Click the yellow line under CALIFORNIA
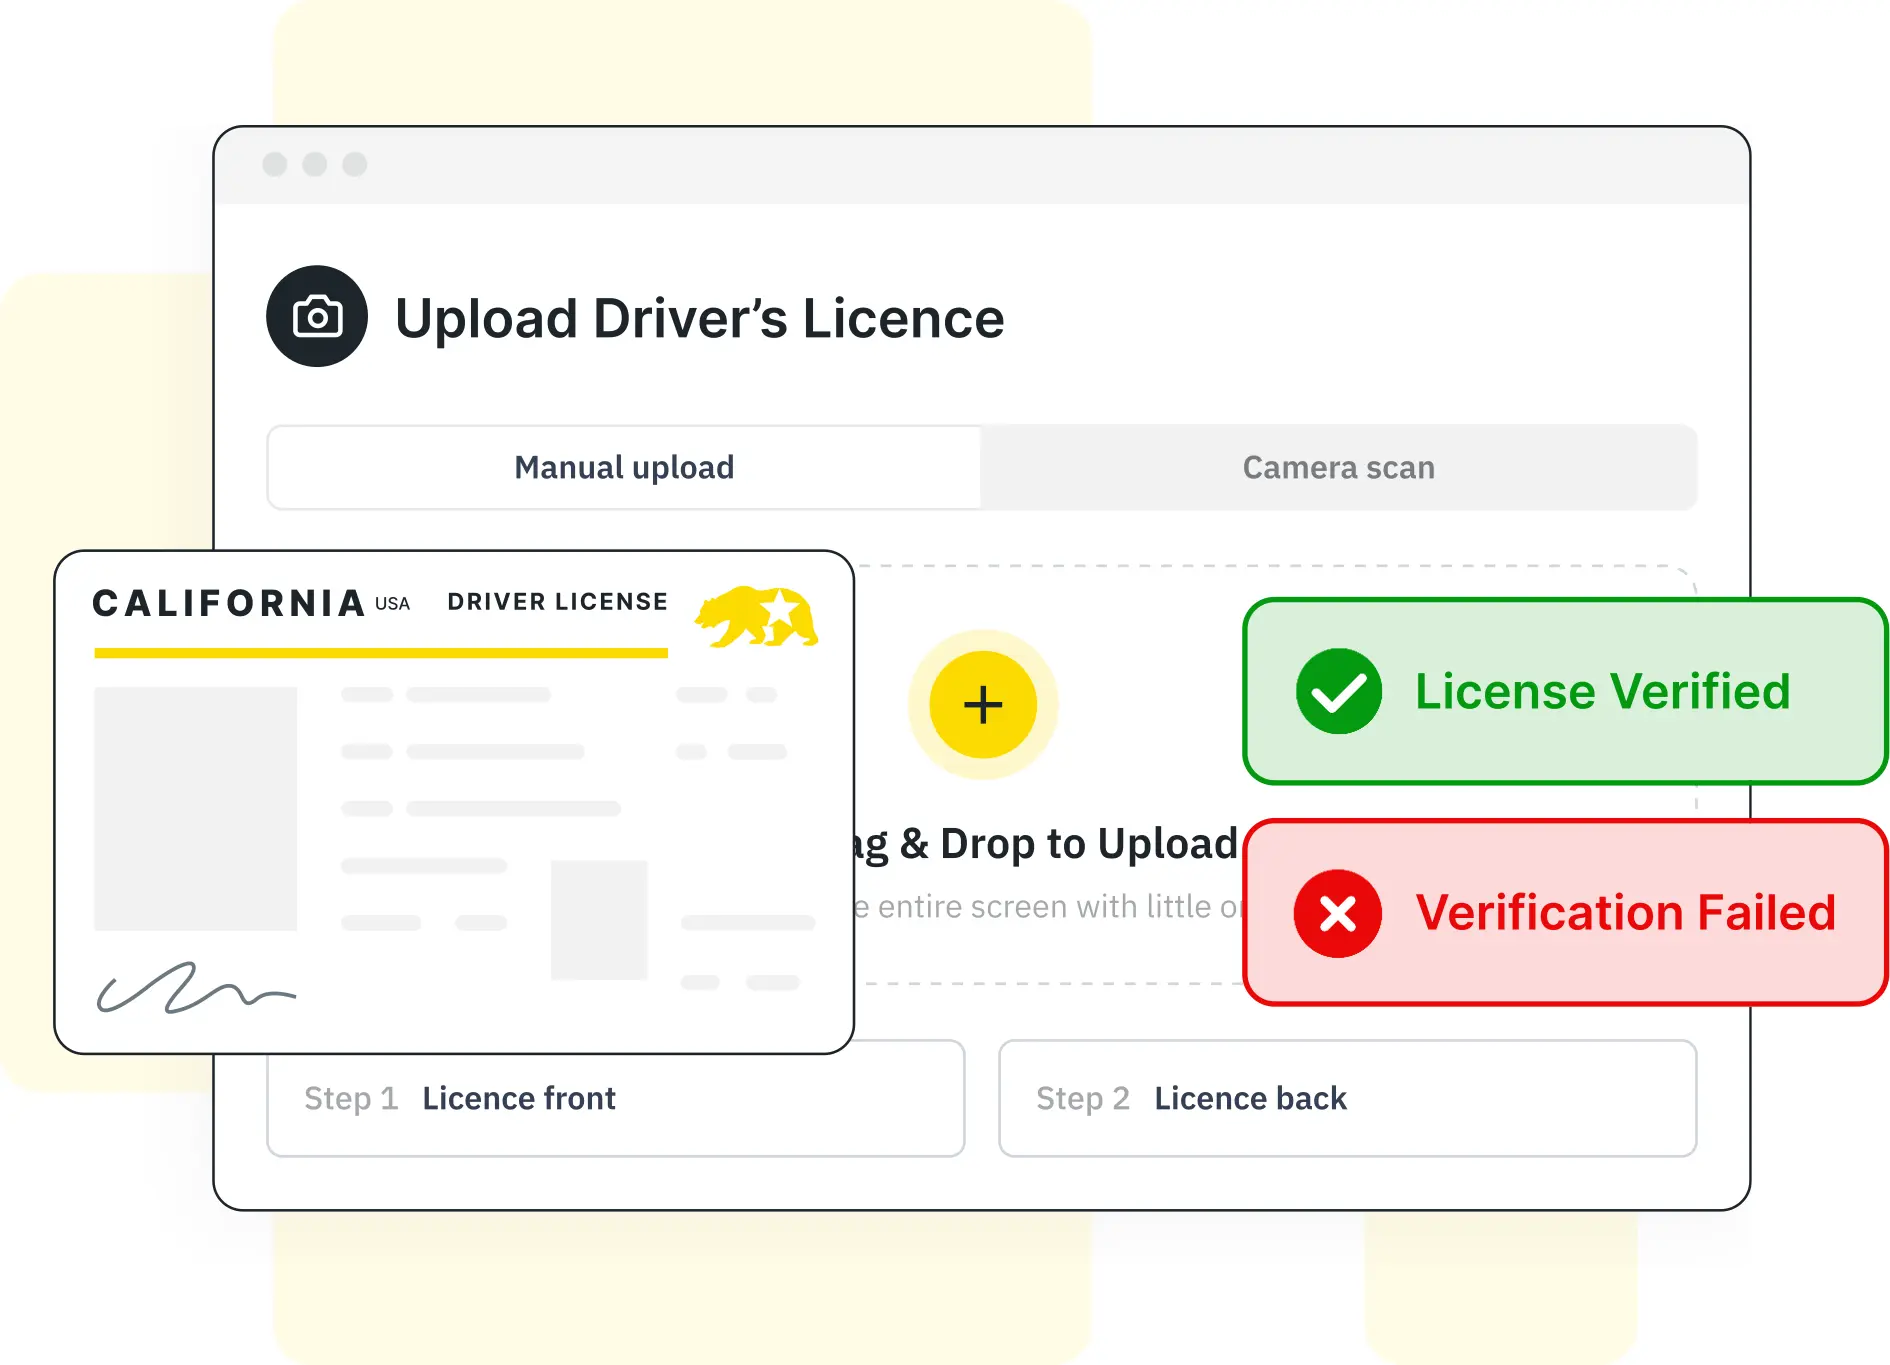1890x1365 pixels. click(x=380, y=653)
